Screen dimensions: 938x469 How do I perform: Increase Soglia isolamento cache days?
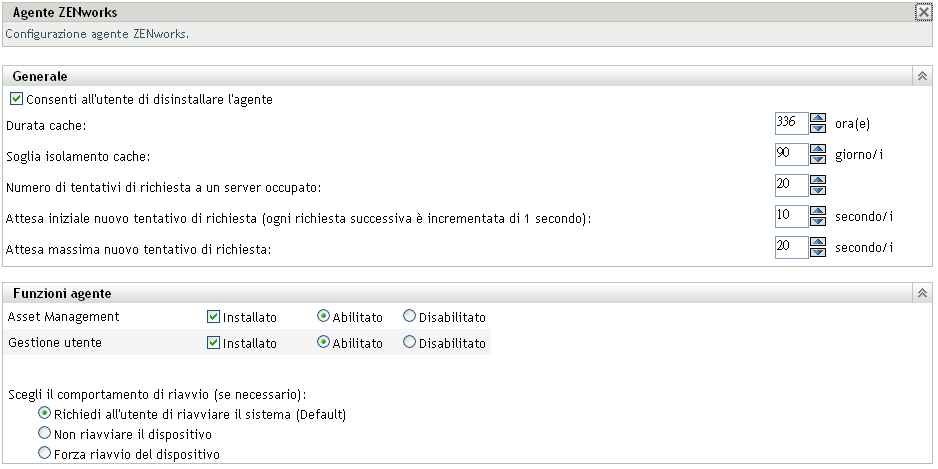click(x=818, y=149)
